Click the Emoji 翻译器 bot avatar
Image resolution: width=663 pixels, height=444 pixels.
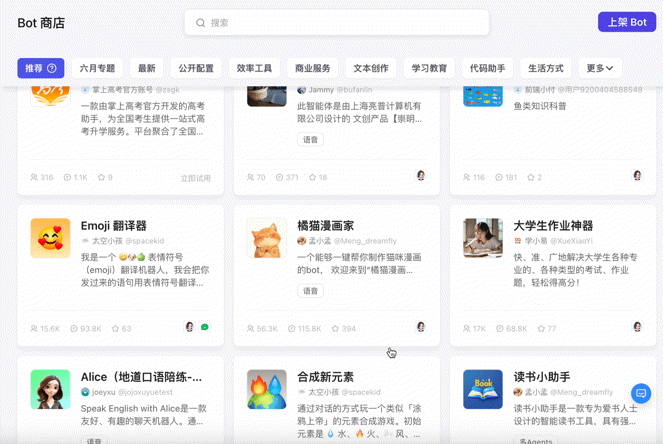50,238
